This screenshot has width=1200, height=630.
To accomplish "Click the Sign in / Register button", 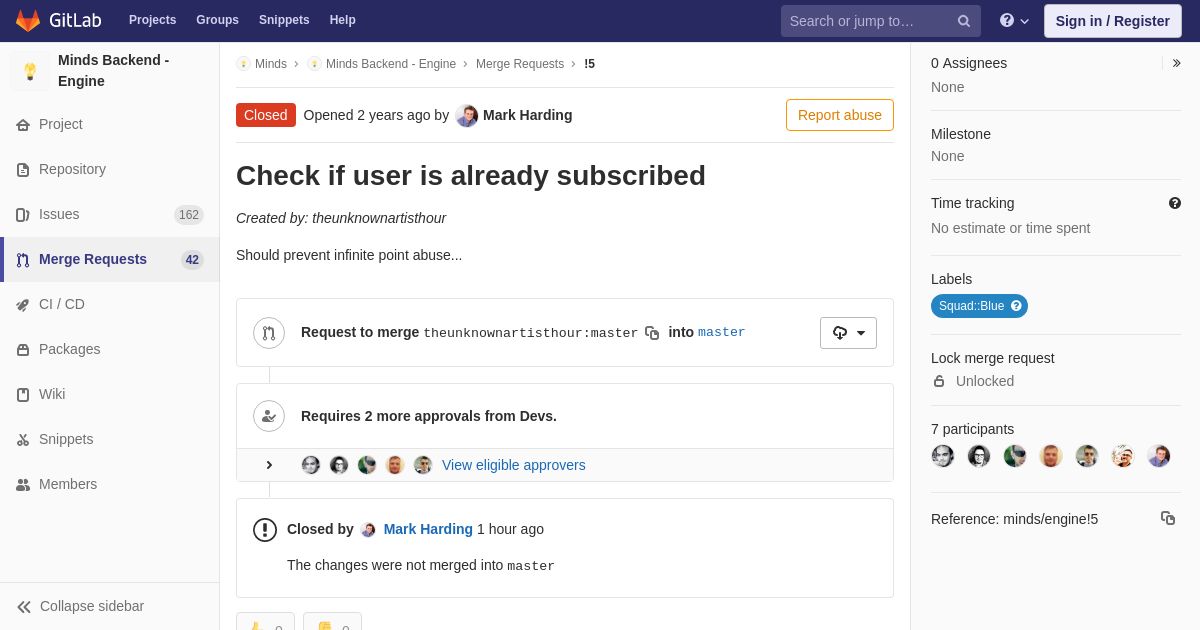I will [x=1112, y=21].
